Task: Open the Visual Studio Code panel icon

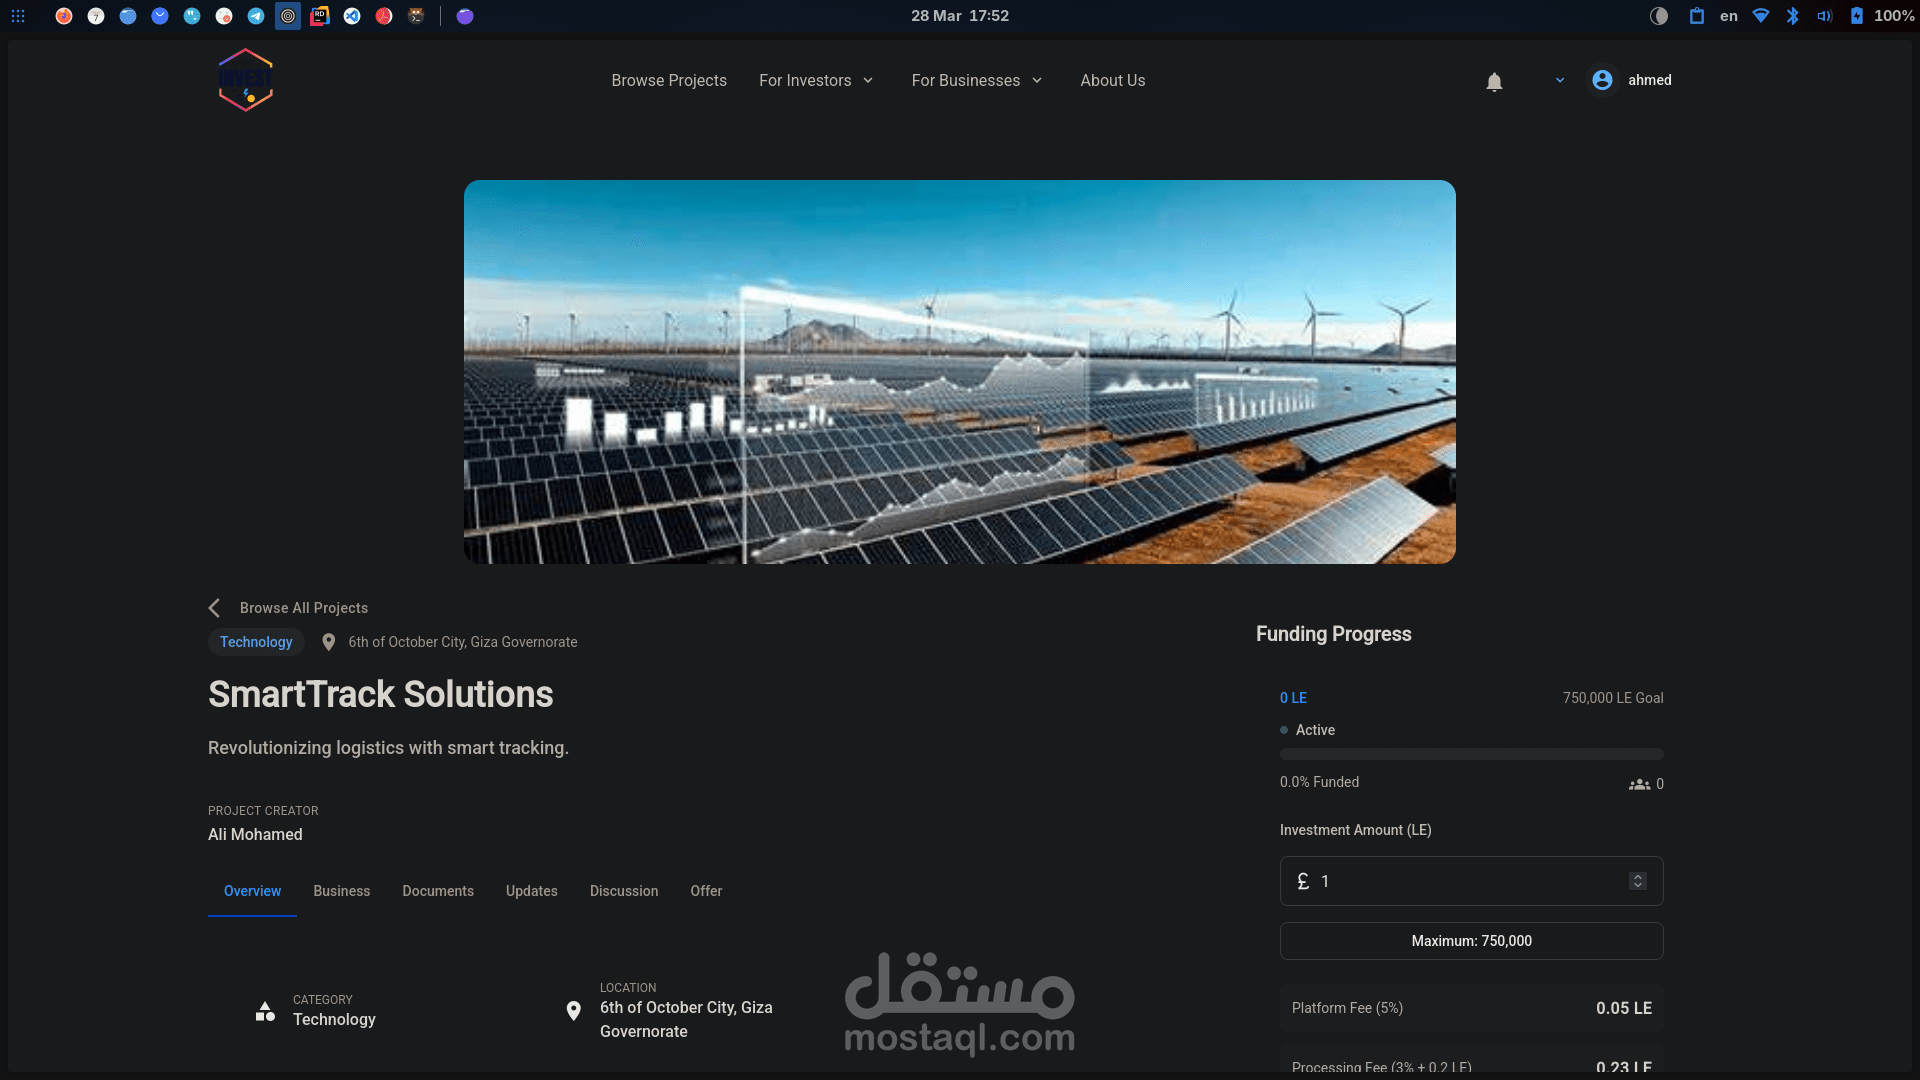Action: coord(352,16)
